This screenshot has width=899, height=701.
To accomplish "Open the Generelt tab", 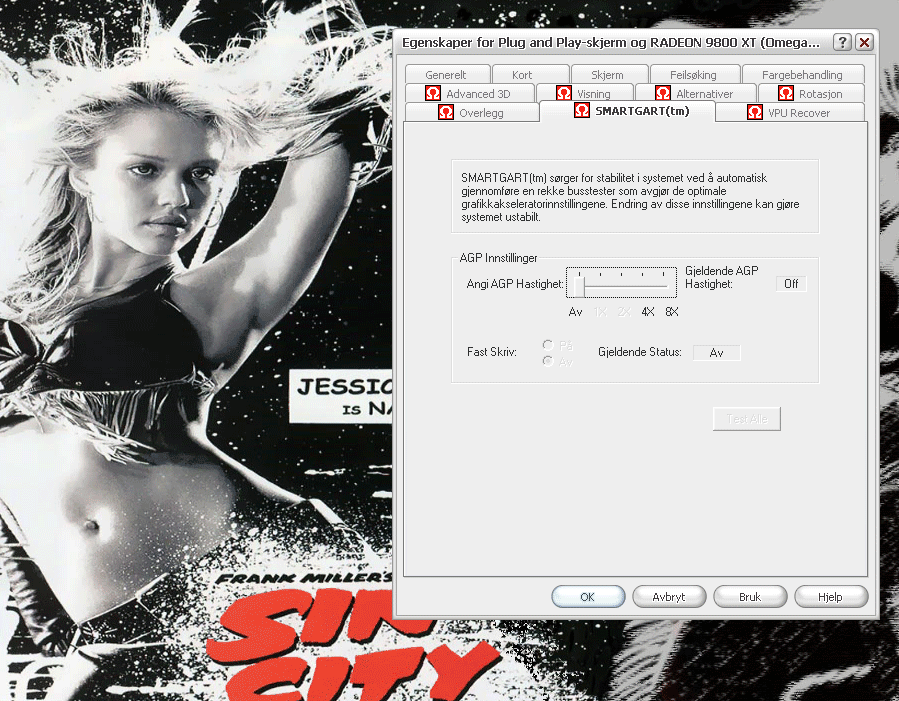I will point(447,75).
